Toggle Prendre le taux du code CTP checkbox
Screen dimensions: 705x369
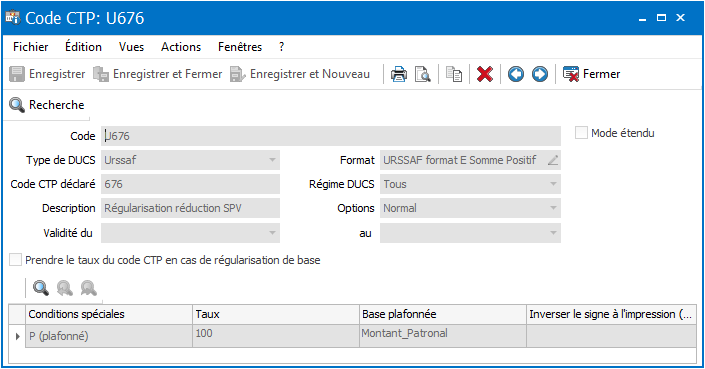tap(16, 260)
